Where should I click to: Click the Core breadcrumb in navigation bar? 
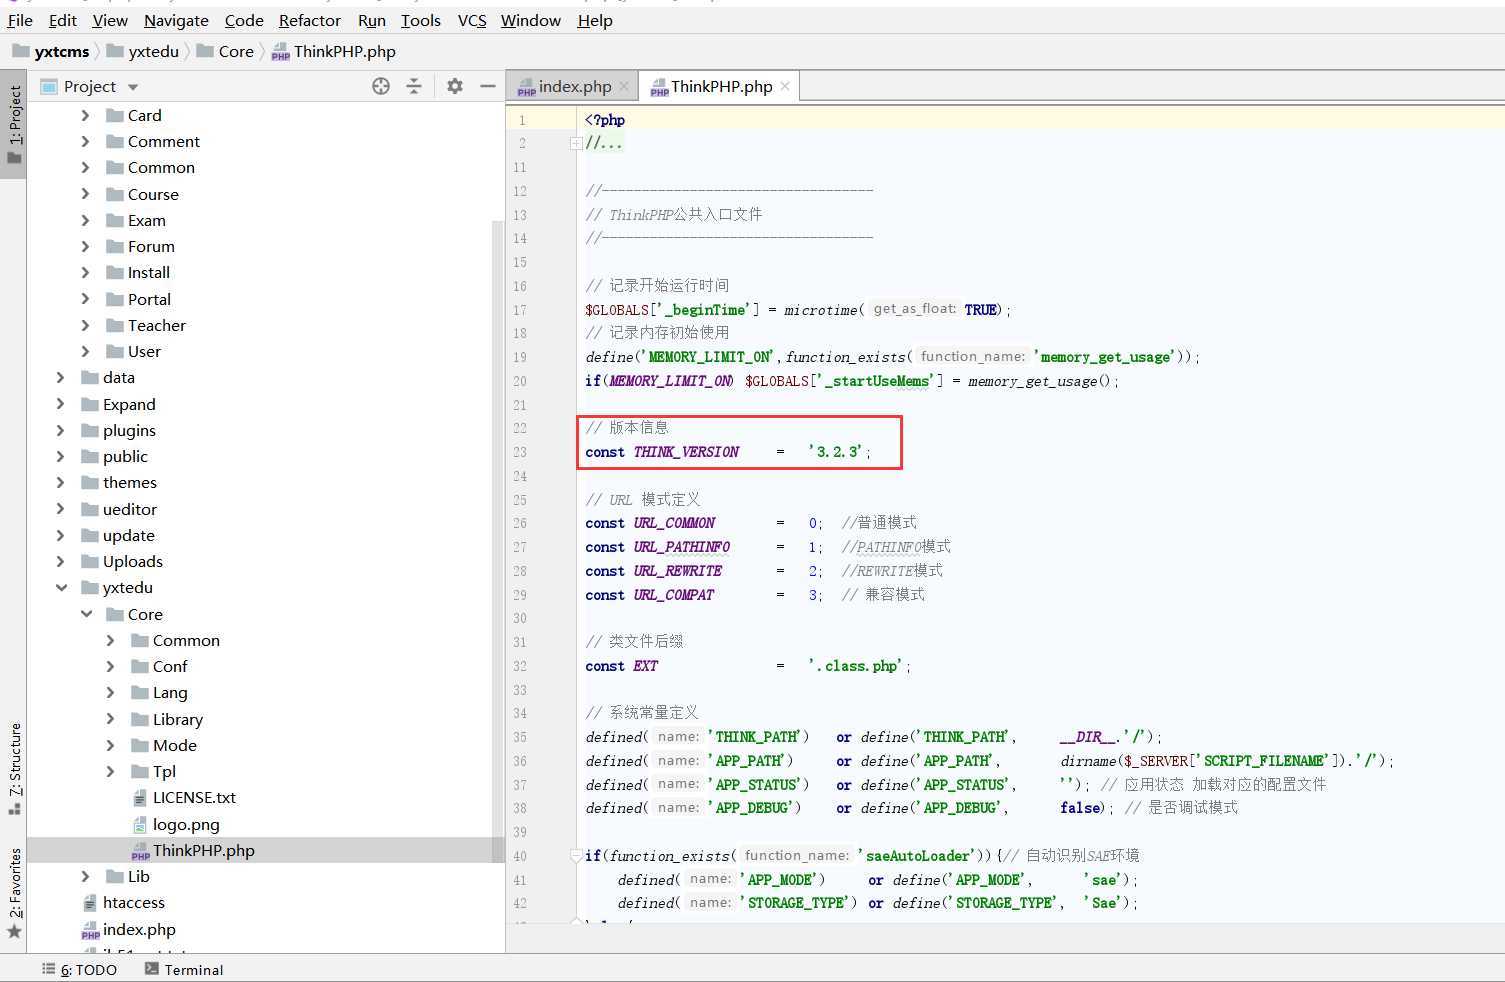pyautogui.click(x=236, y=51)
